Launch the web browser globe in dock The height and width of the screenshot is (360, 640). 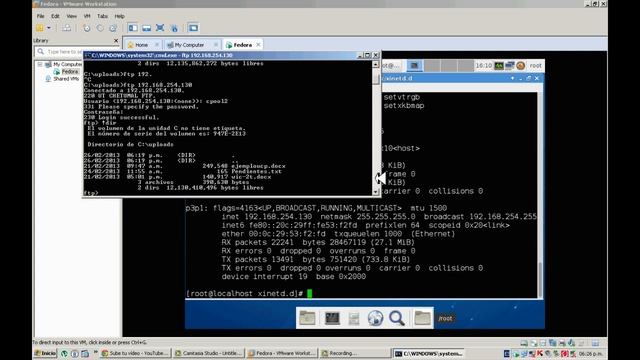point(375,318)
